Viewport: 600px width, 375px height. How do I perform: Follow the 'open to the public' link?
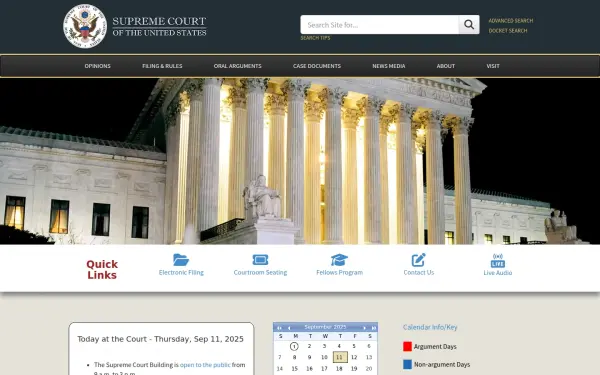(205, 365)
